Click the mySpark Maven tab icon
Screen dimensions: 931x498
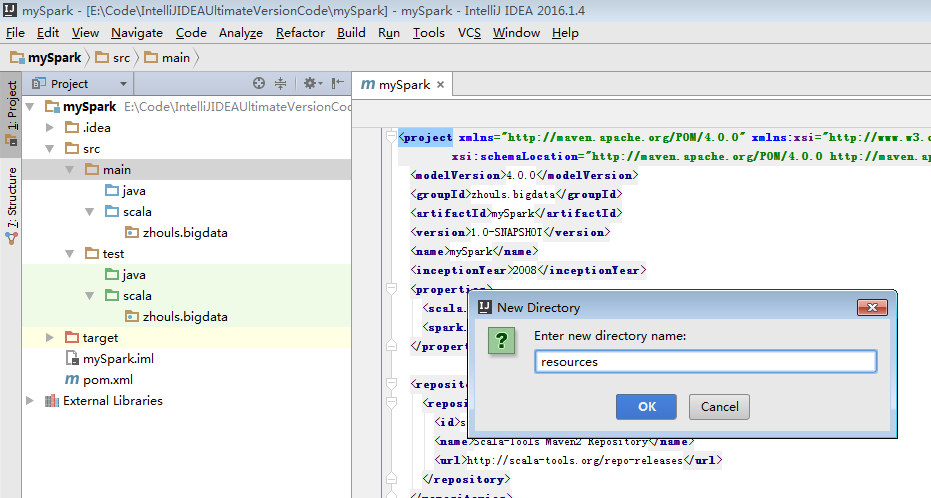tap(368, 84)
